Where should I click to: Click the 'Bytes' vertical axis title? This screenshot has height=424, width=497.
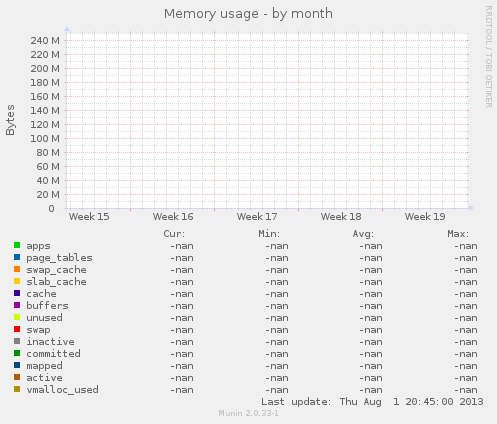10,120
